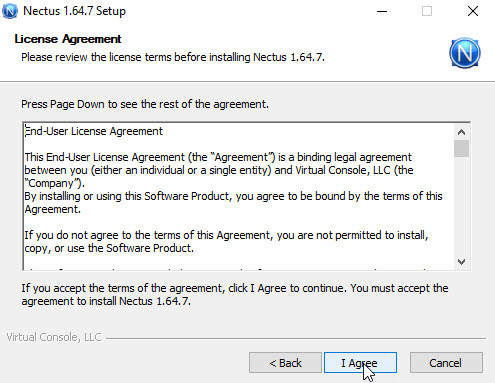Cancel the Nectus installation
Screen dimensions: 495x383
pyautogui.click(x=446, y=363)
